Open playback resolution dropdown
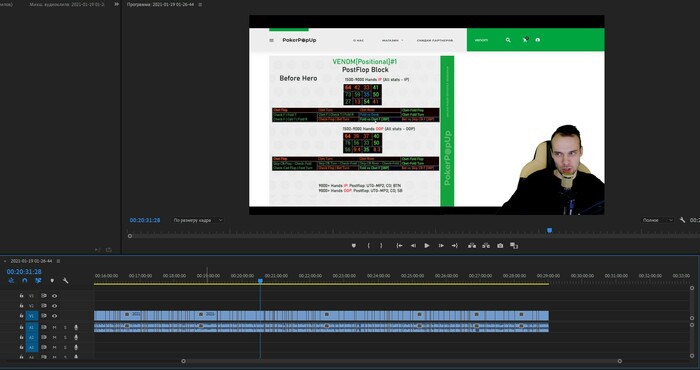Viewport: 700px width, 370px height. (658, 220)
